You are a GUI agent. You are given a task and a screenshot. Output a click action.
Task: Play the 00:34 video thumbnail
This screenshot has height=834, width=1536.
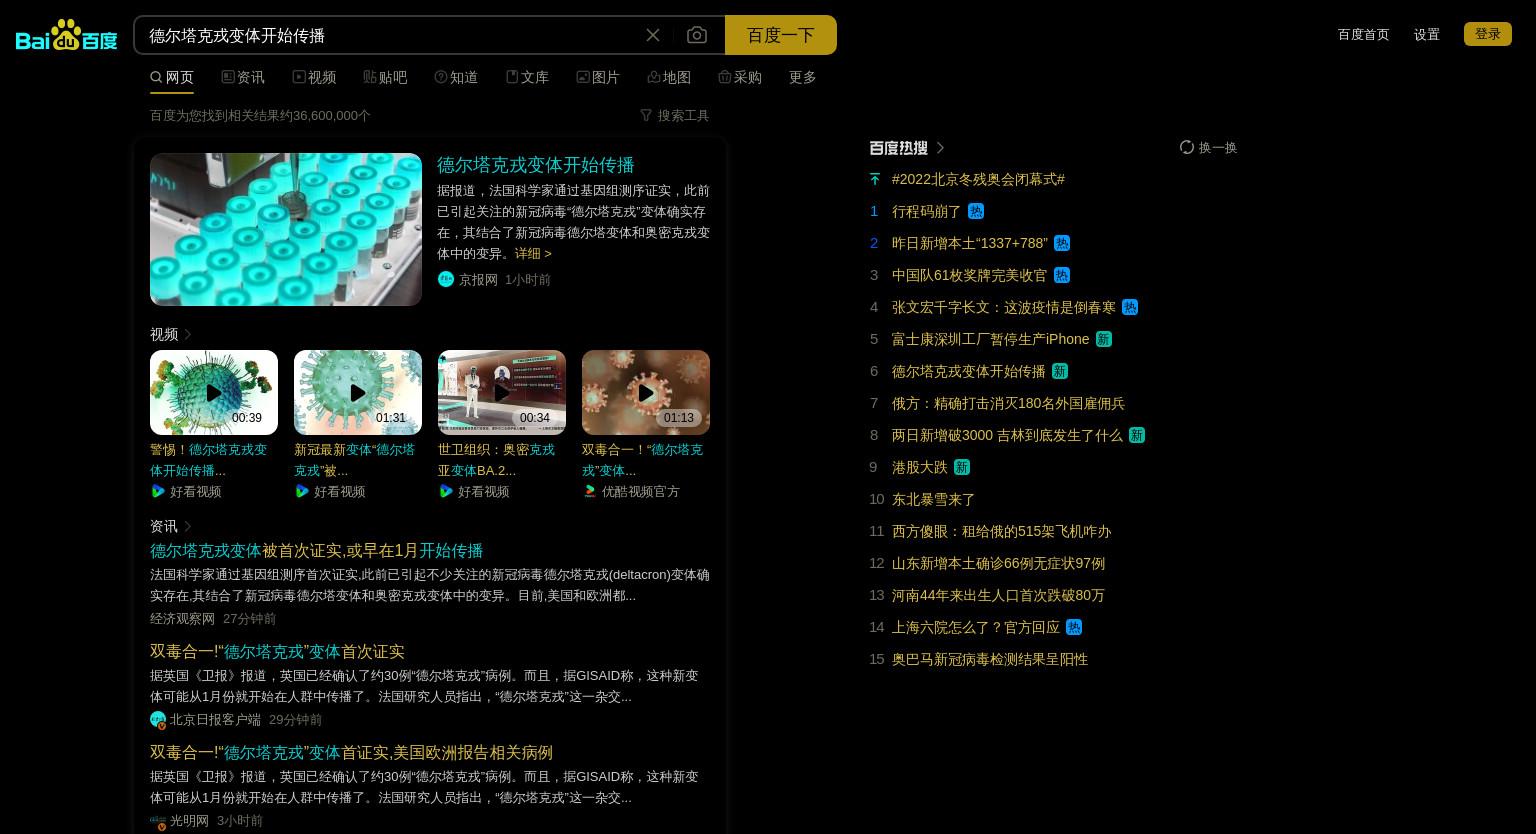click(x=502, y=392)
